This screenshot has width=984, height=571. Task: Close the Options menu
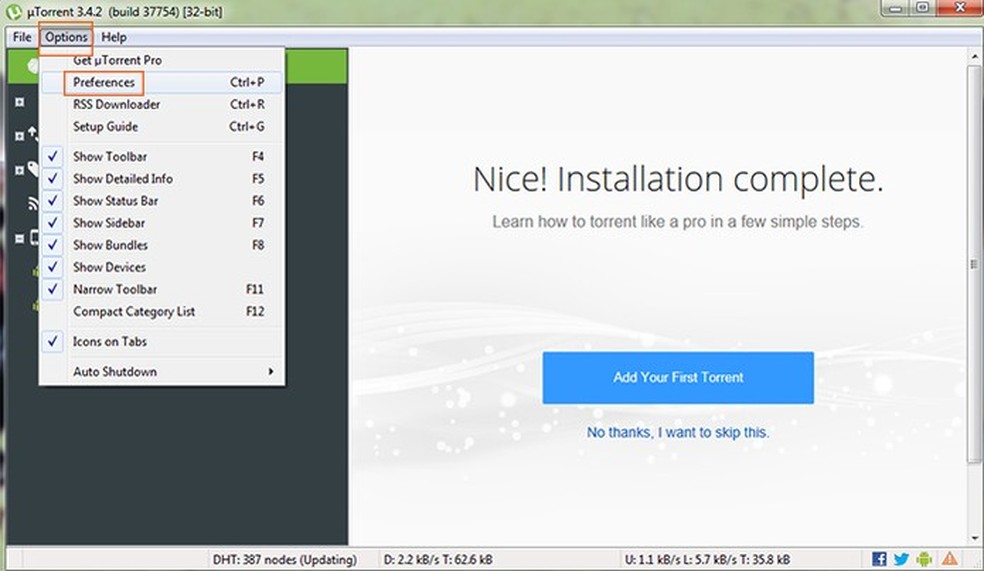[66, 37]
